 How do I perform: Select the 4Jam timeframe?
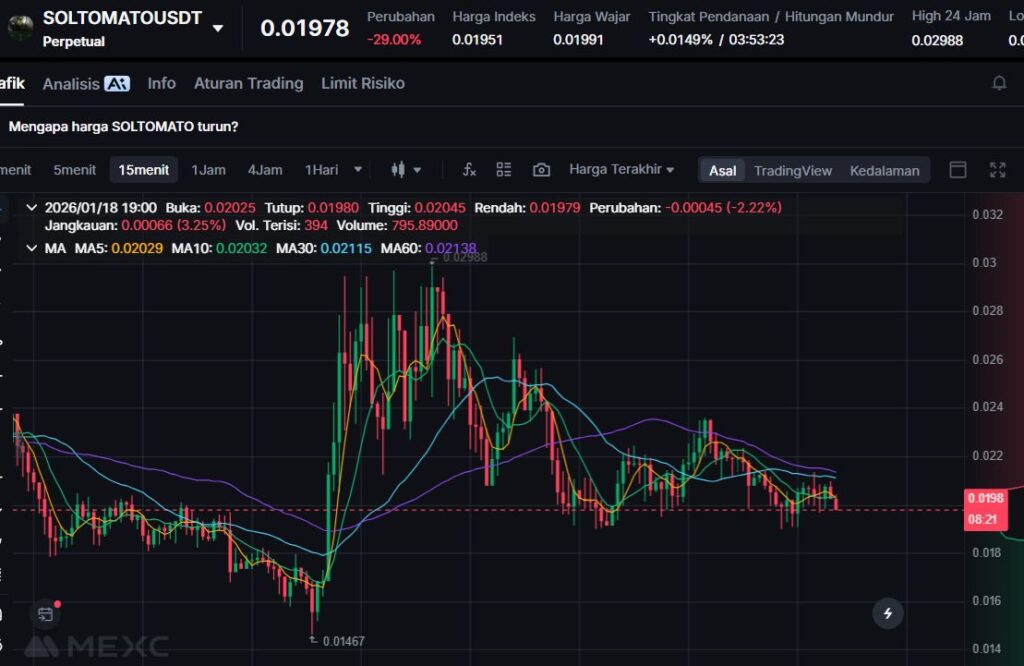(x=265, y=170)
